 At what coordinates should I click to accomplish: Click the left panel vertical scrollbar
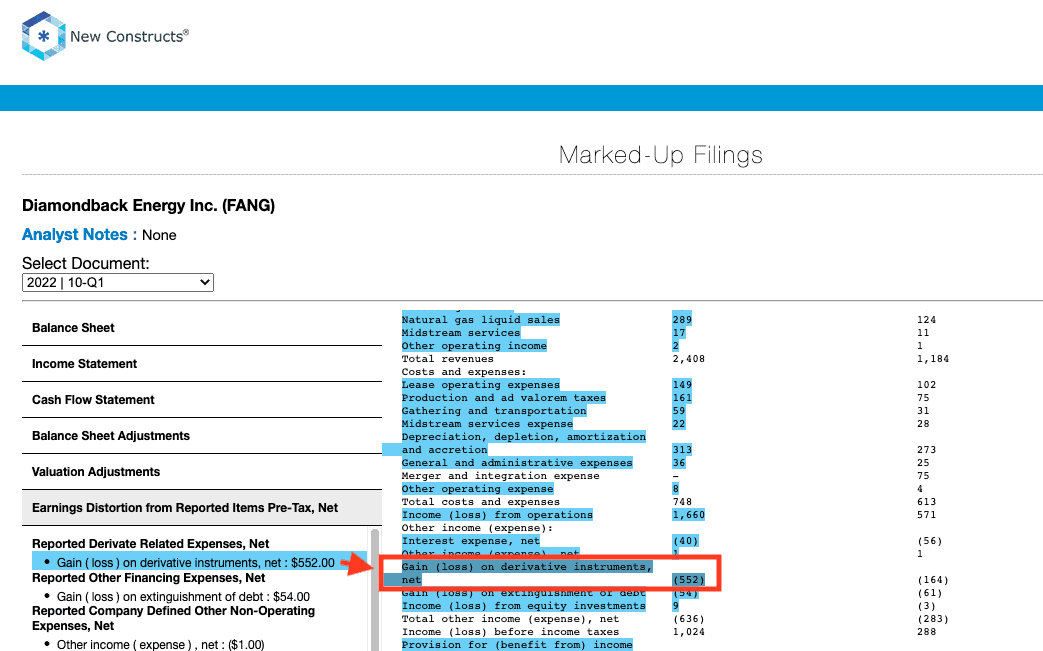[x=375, y=589]
